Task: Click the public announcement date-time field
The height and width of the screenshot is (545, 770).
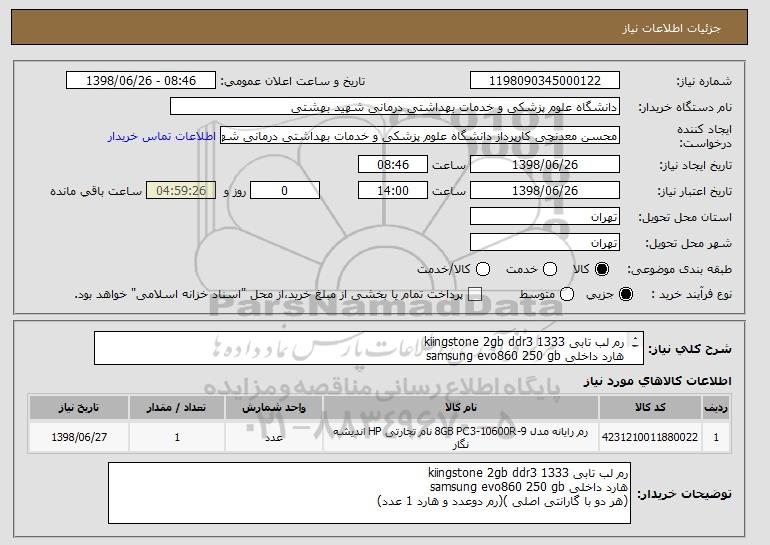Action: [141, 81]
